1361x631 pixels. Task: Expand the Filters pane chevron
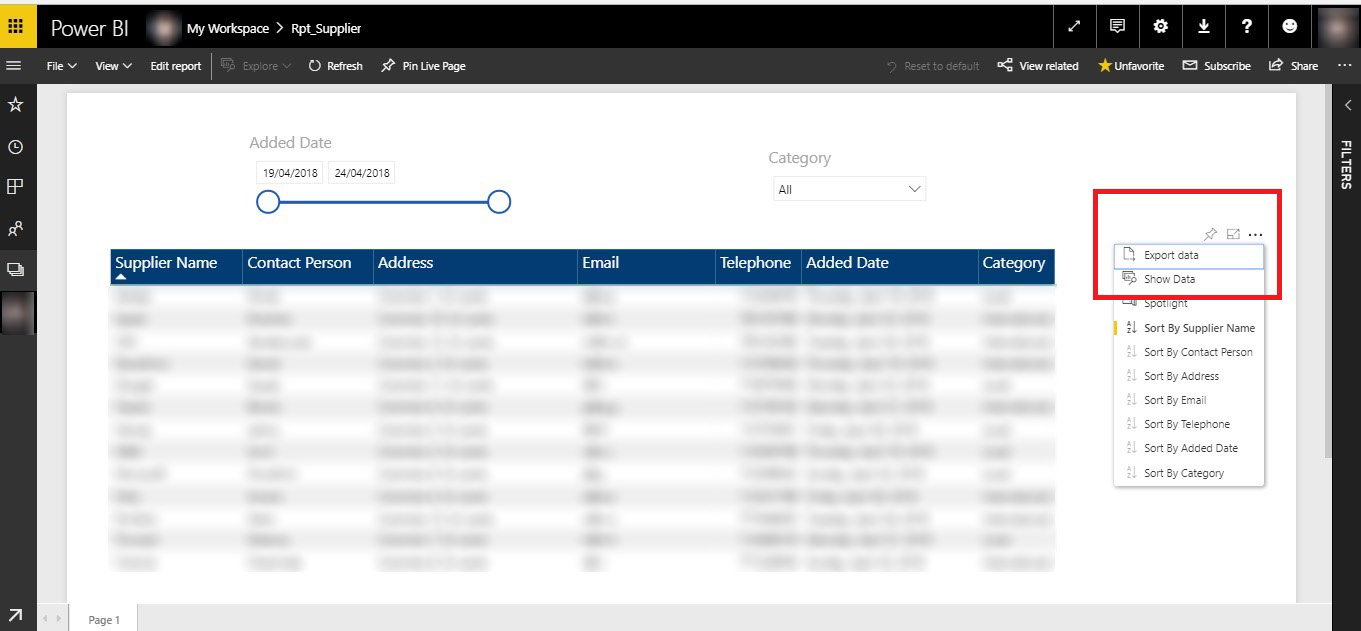(x=1347, y=105)
